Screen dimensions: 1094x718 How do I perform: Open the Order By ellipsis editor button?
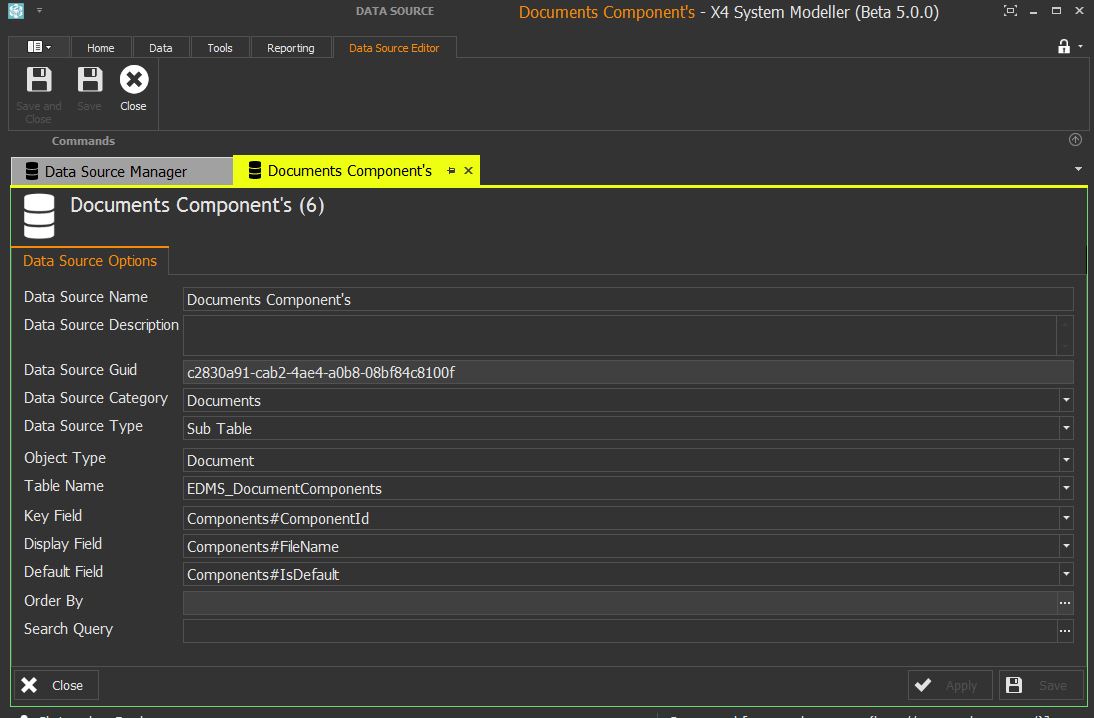coord(1065,603)
